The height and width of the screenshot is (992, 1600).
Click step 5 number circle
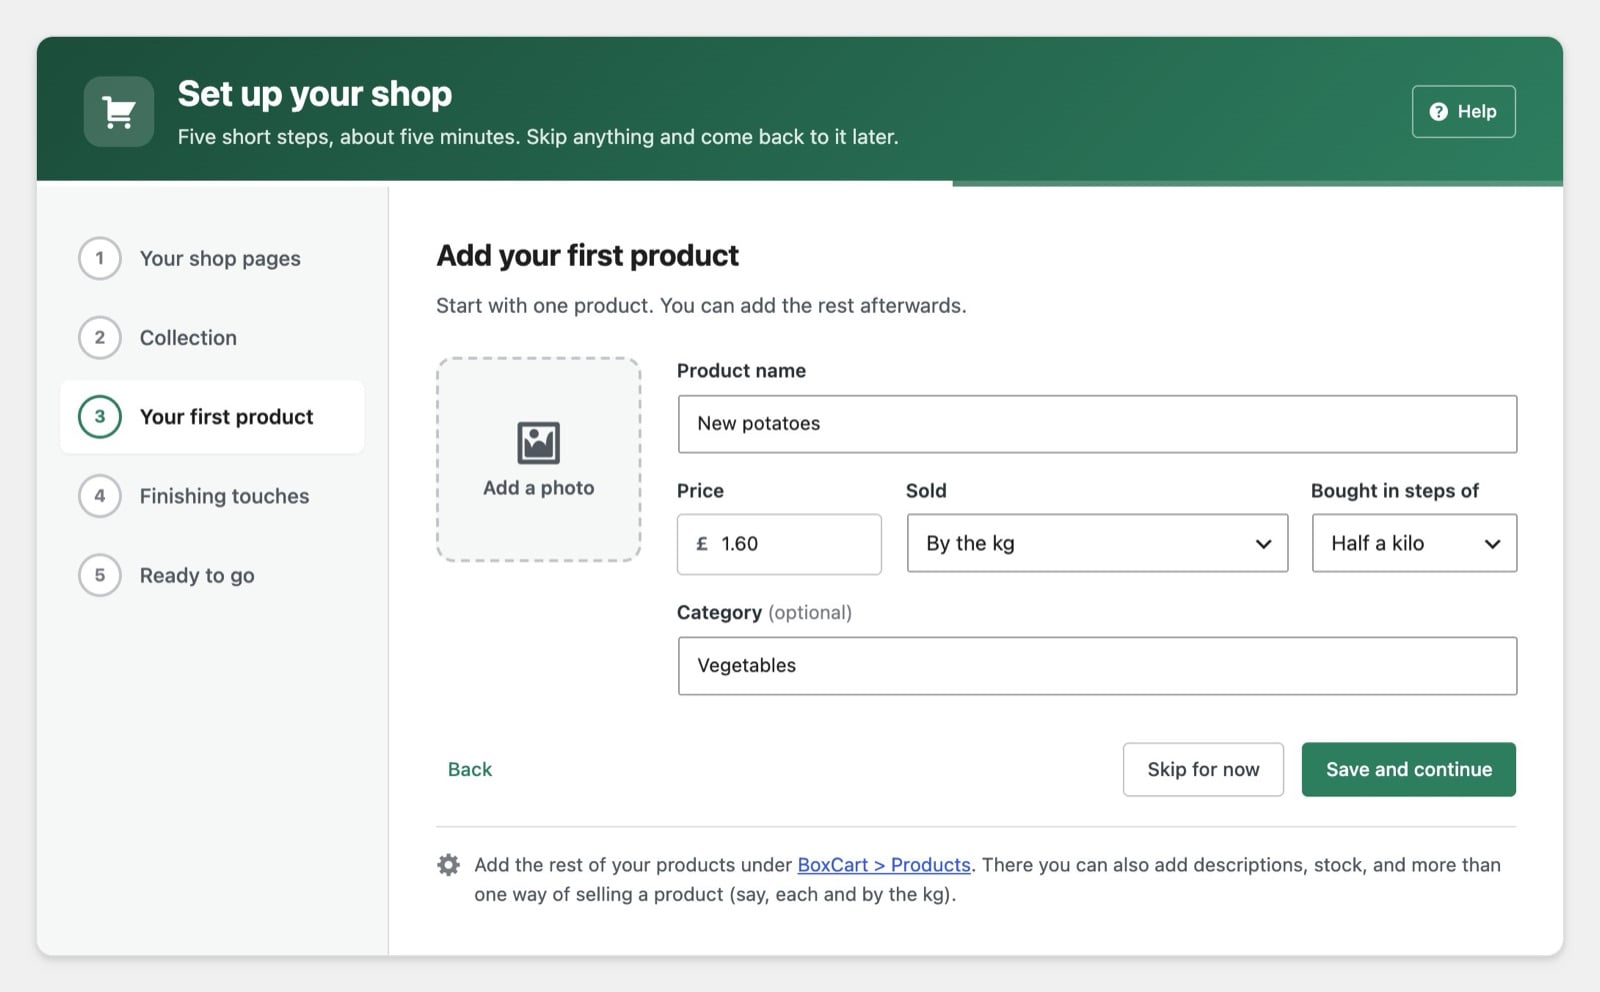(x=100, y=575)
